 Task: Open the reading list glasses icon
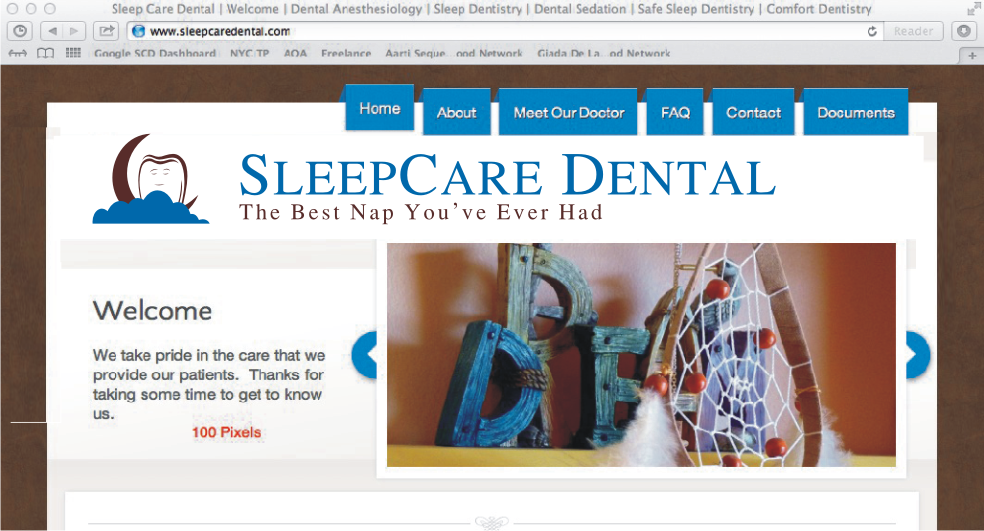point(17,53)
